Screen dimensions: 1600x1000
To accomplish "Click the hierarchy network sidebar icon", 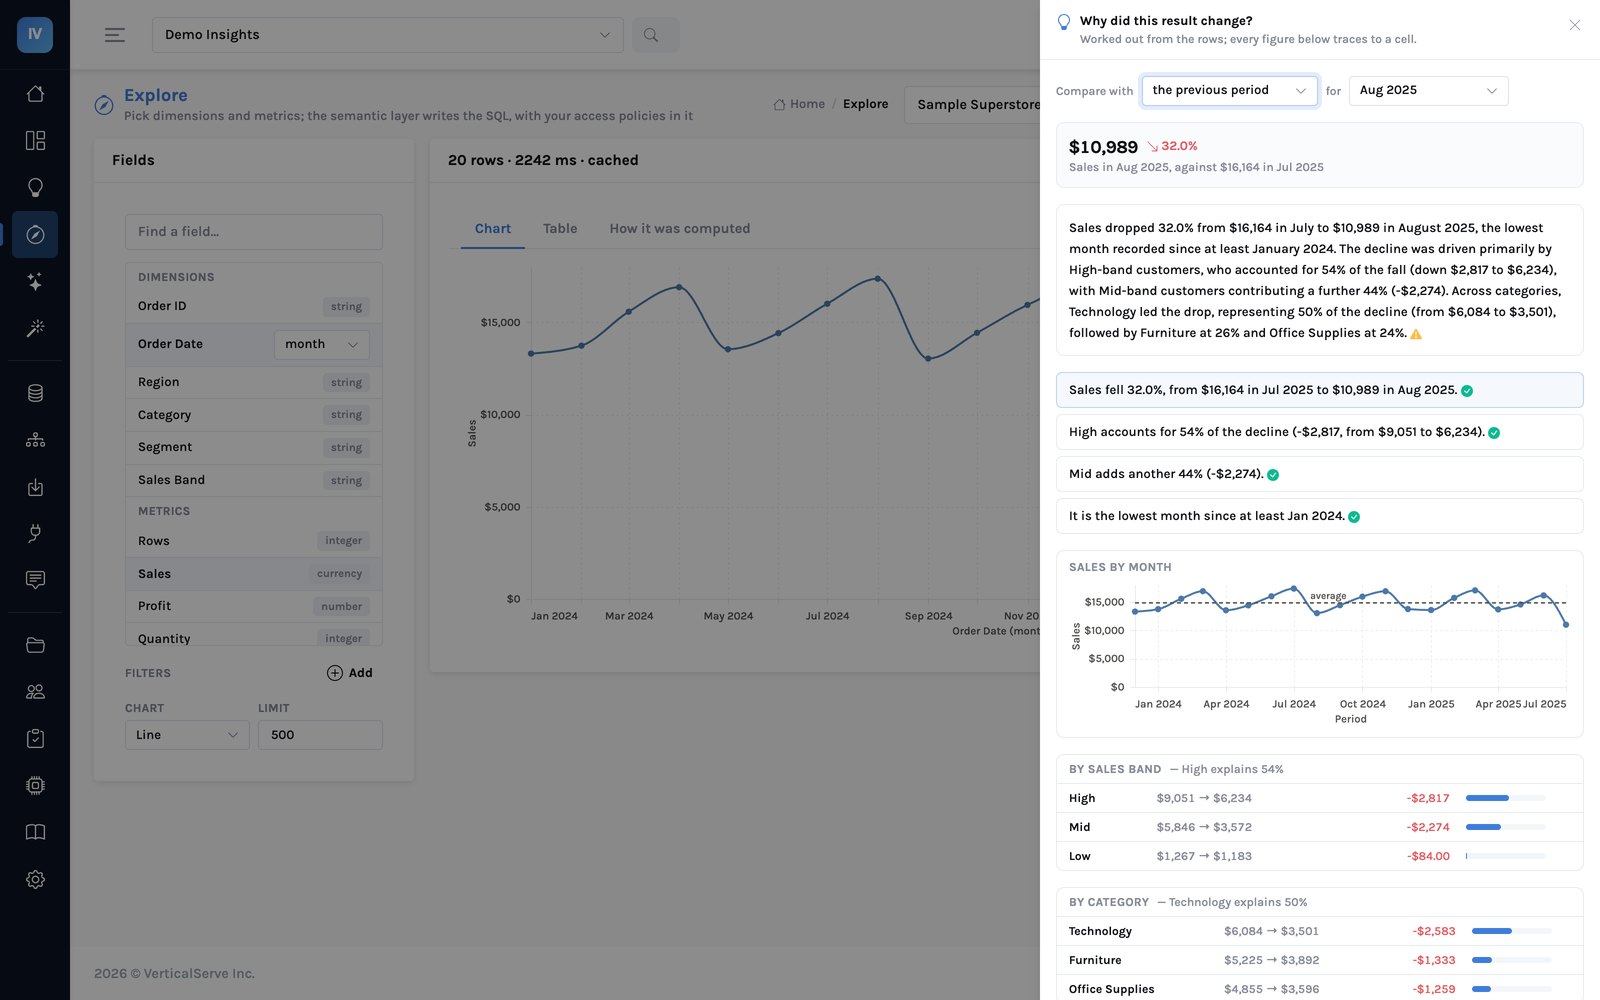I will point(35,440).
